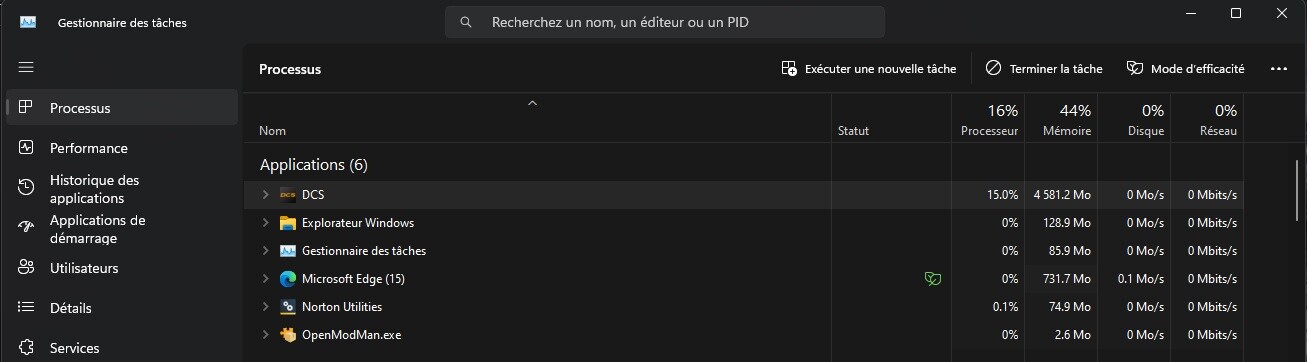Open the Services section
This screenshot has height=362, width=1311.
point(122,348)
